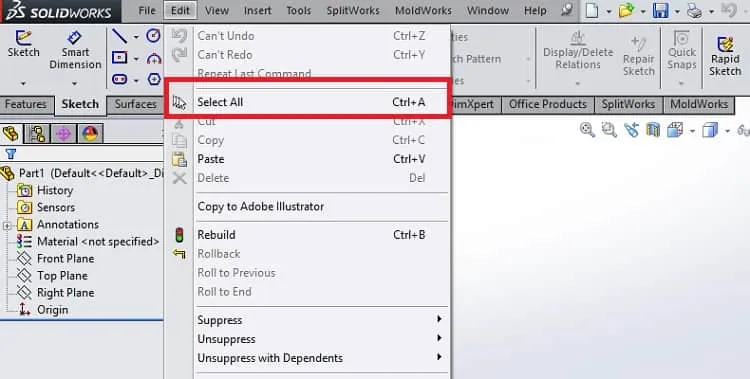This screenshot has width=750, height=379.
Task: Select Front Plane in feature tree
Action: point(66,258)
